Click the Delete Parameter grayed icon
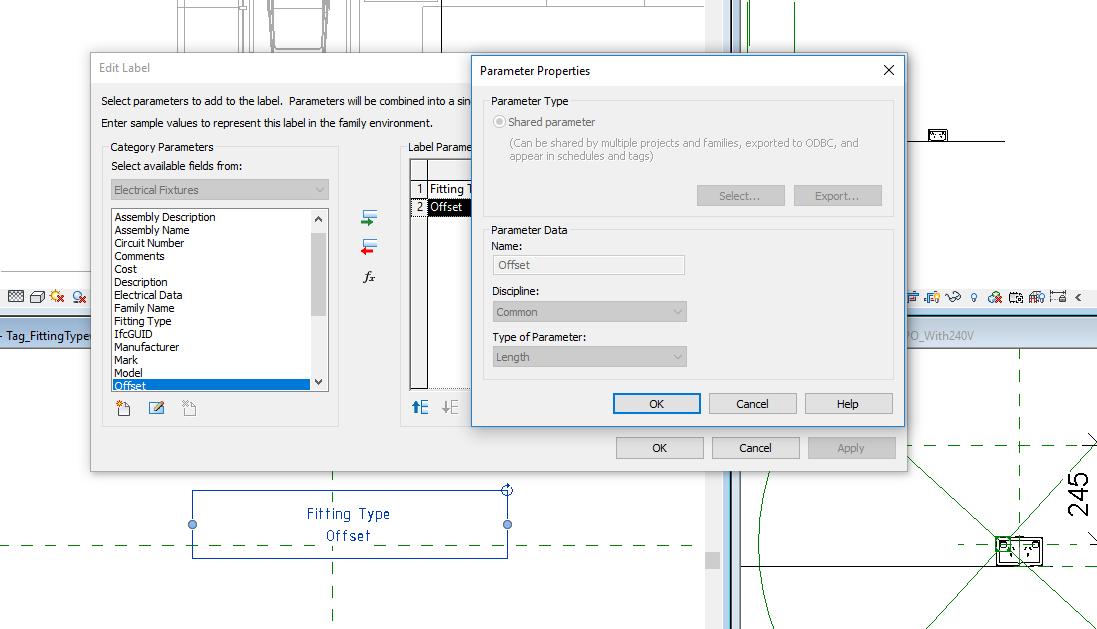This screenshot has width=1097, height=629. point(189,408)
